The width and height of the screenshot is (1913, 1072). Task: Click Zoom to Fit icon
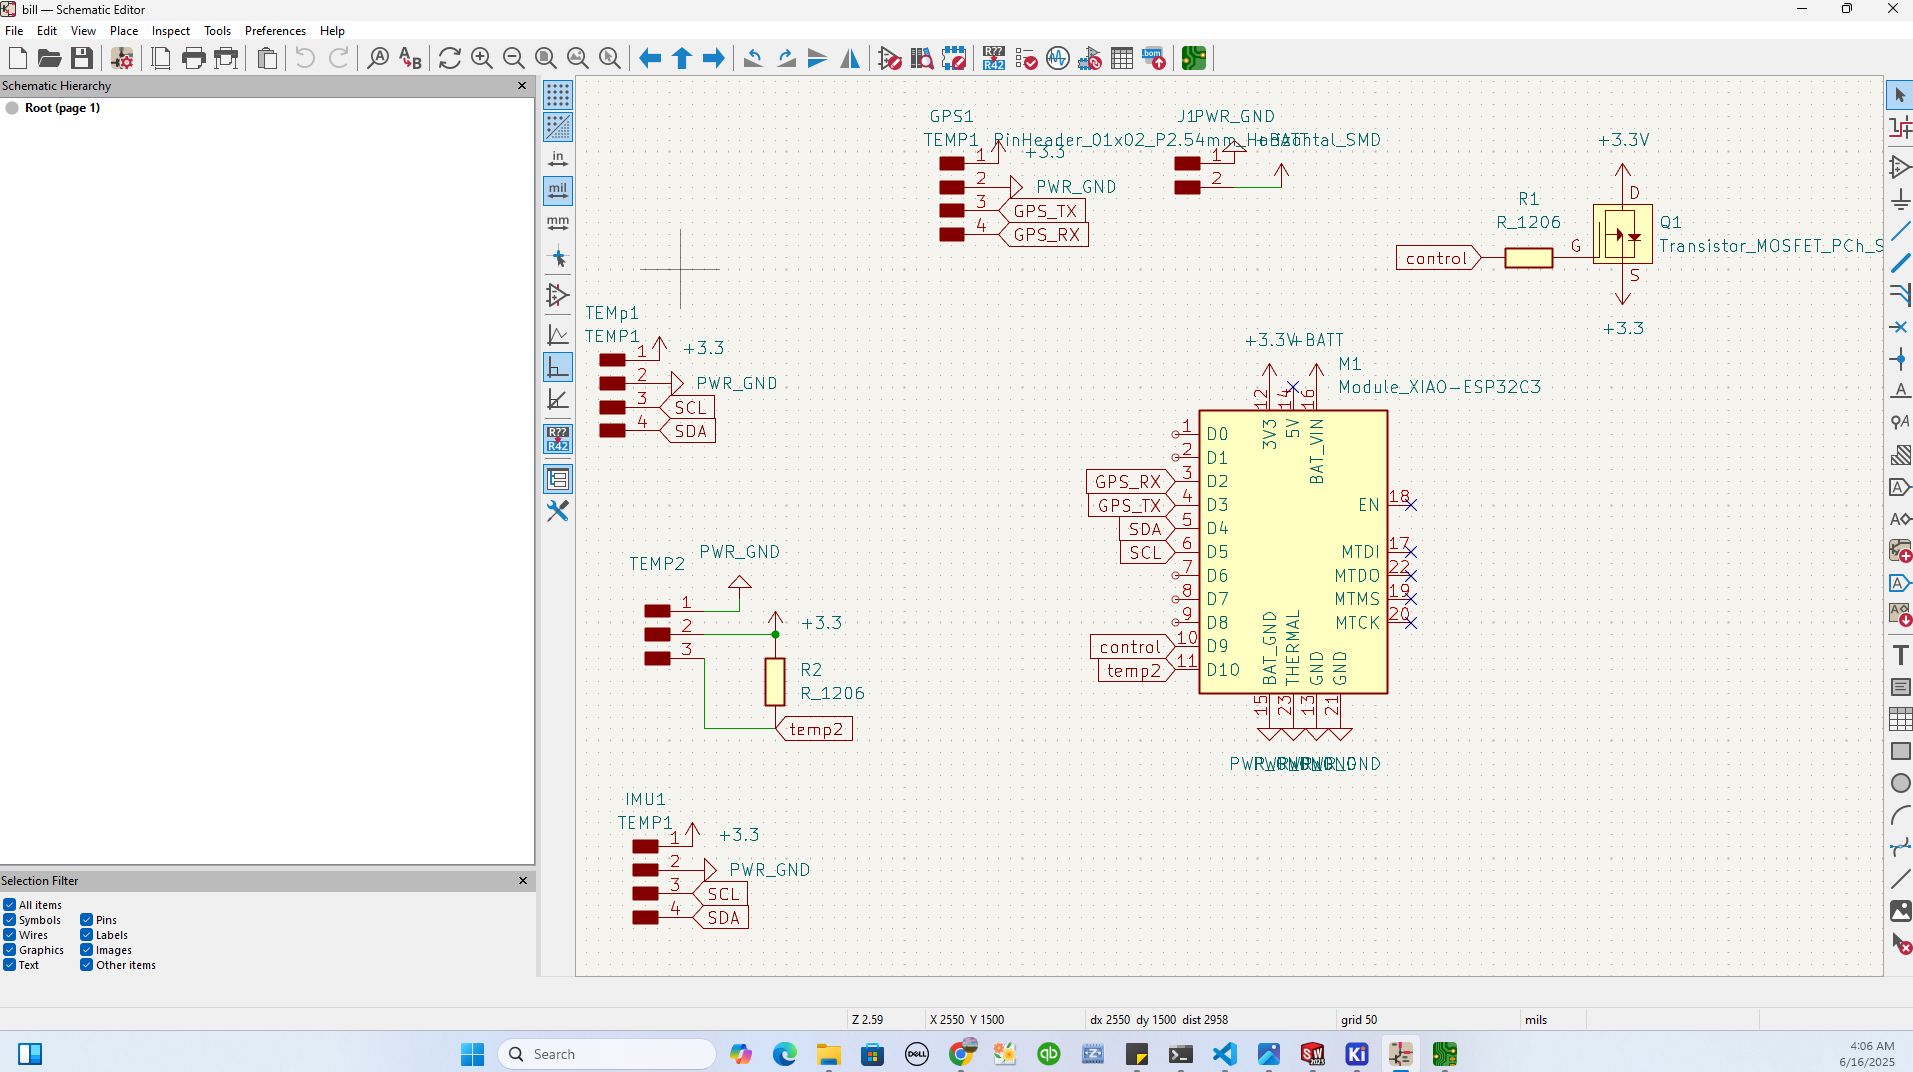pos(546,58)
